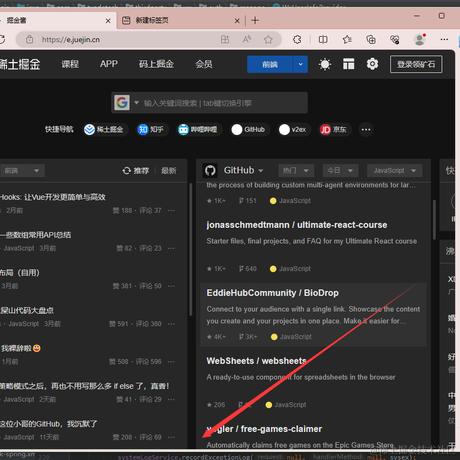This screenshot has height=460, width=460.
Task: Open more options for 赞 188 article
Action: [x=171, y=211]
